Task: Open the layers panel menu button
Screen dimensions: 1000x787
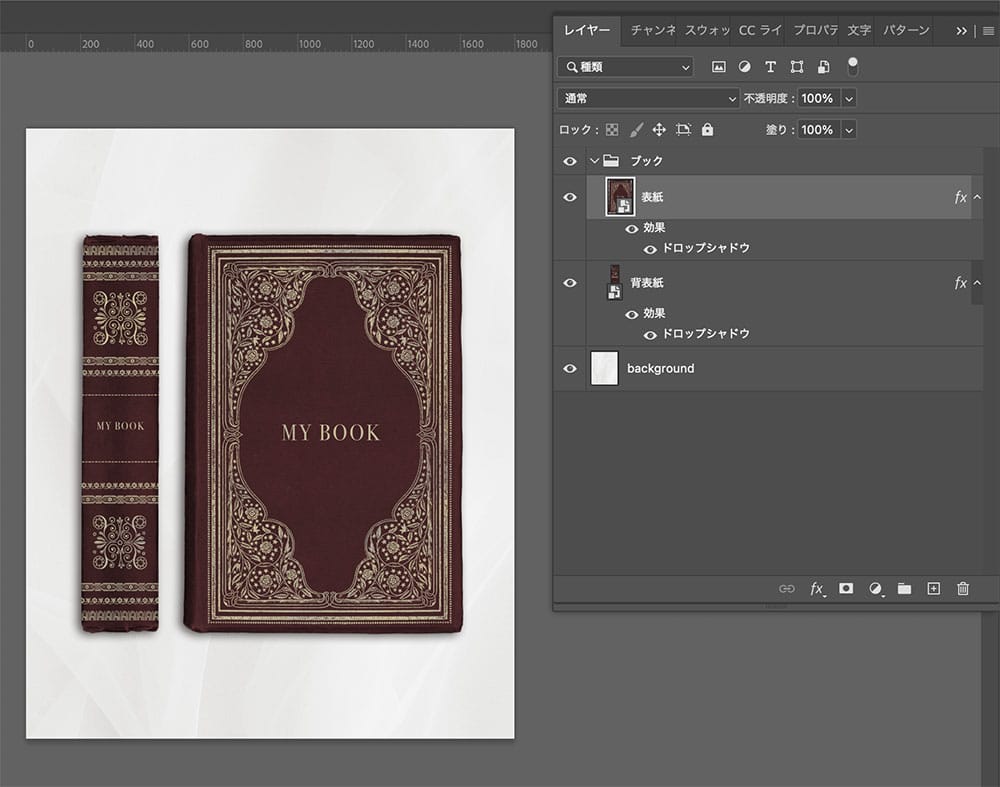Action: [988, 31]
